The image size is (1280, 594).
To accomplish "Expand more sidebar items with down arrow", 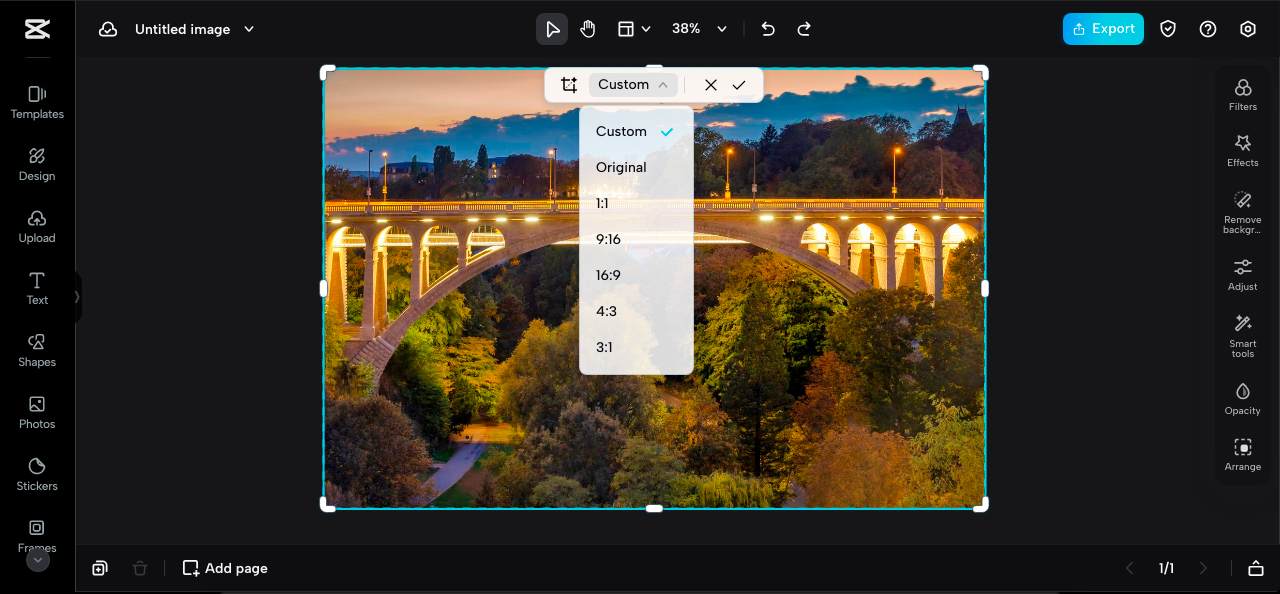I will point(37,561).
